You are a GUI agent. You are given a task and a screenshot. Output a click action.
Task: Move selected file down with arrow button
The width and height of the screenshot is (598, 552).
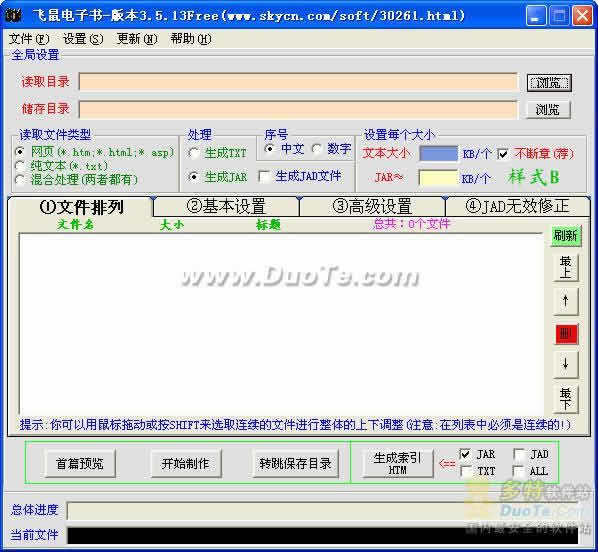click(566, 364)
